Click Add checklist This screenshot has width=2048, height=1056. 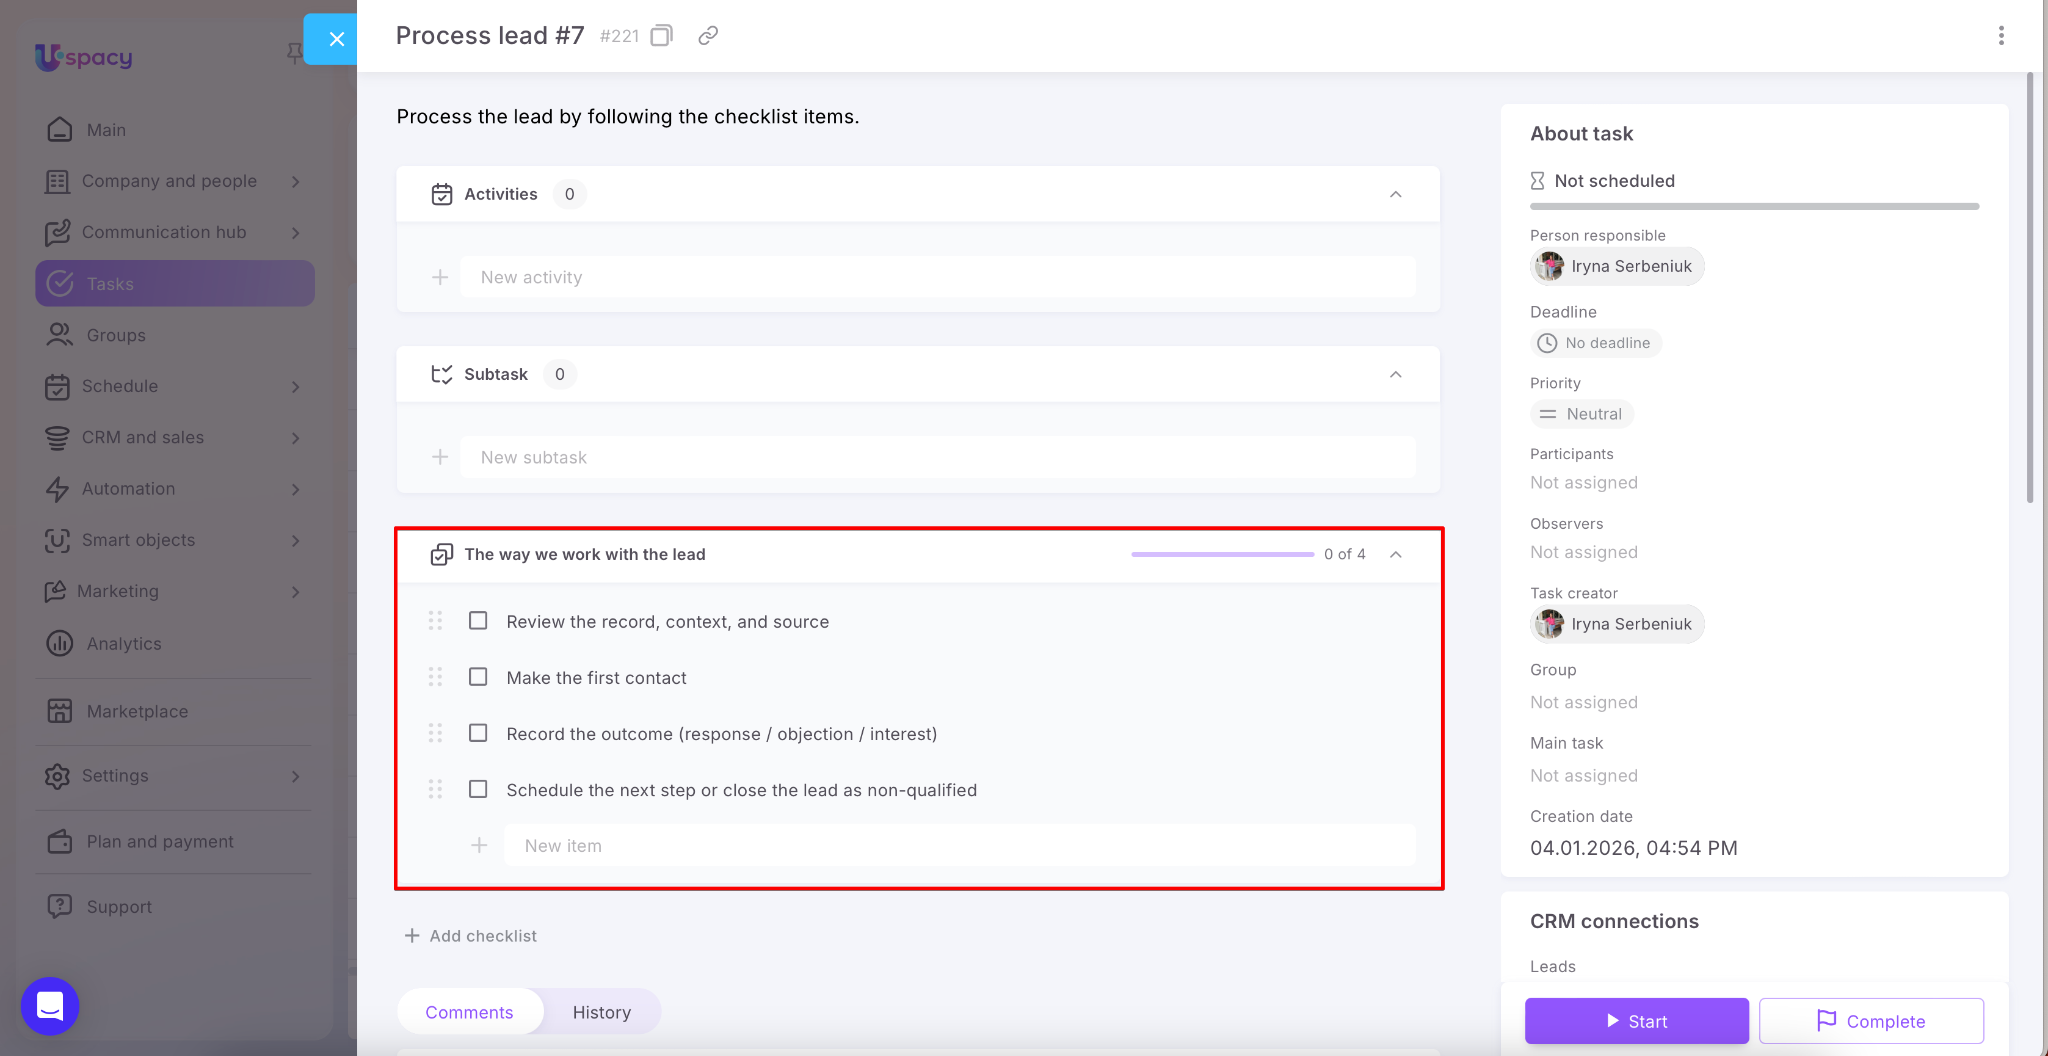(x=471, y=936)
